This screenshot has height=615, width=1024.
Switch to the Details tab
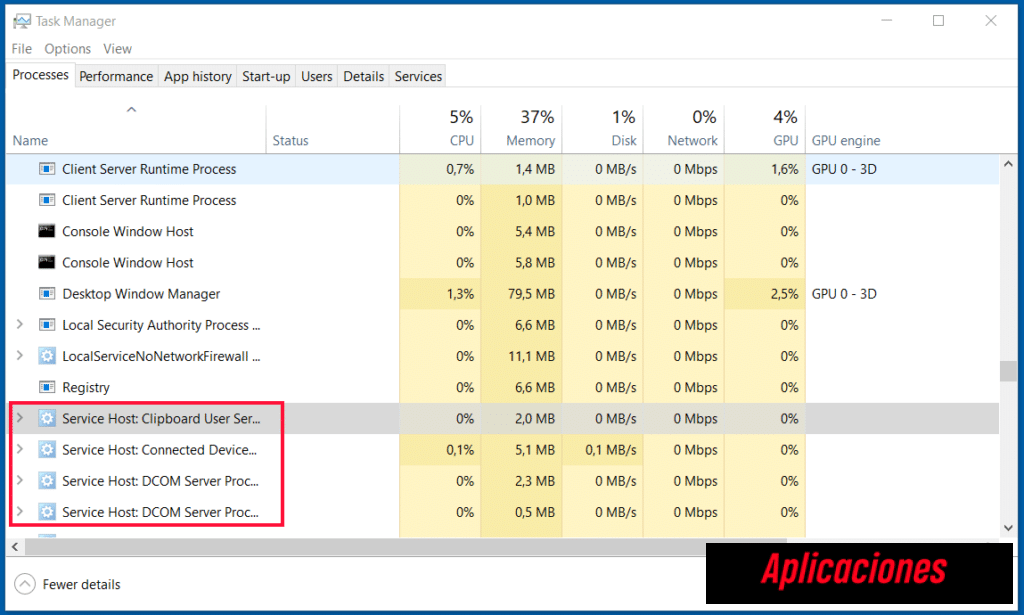click(364, 76)
